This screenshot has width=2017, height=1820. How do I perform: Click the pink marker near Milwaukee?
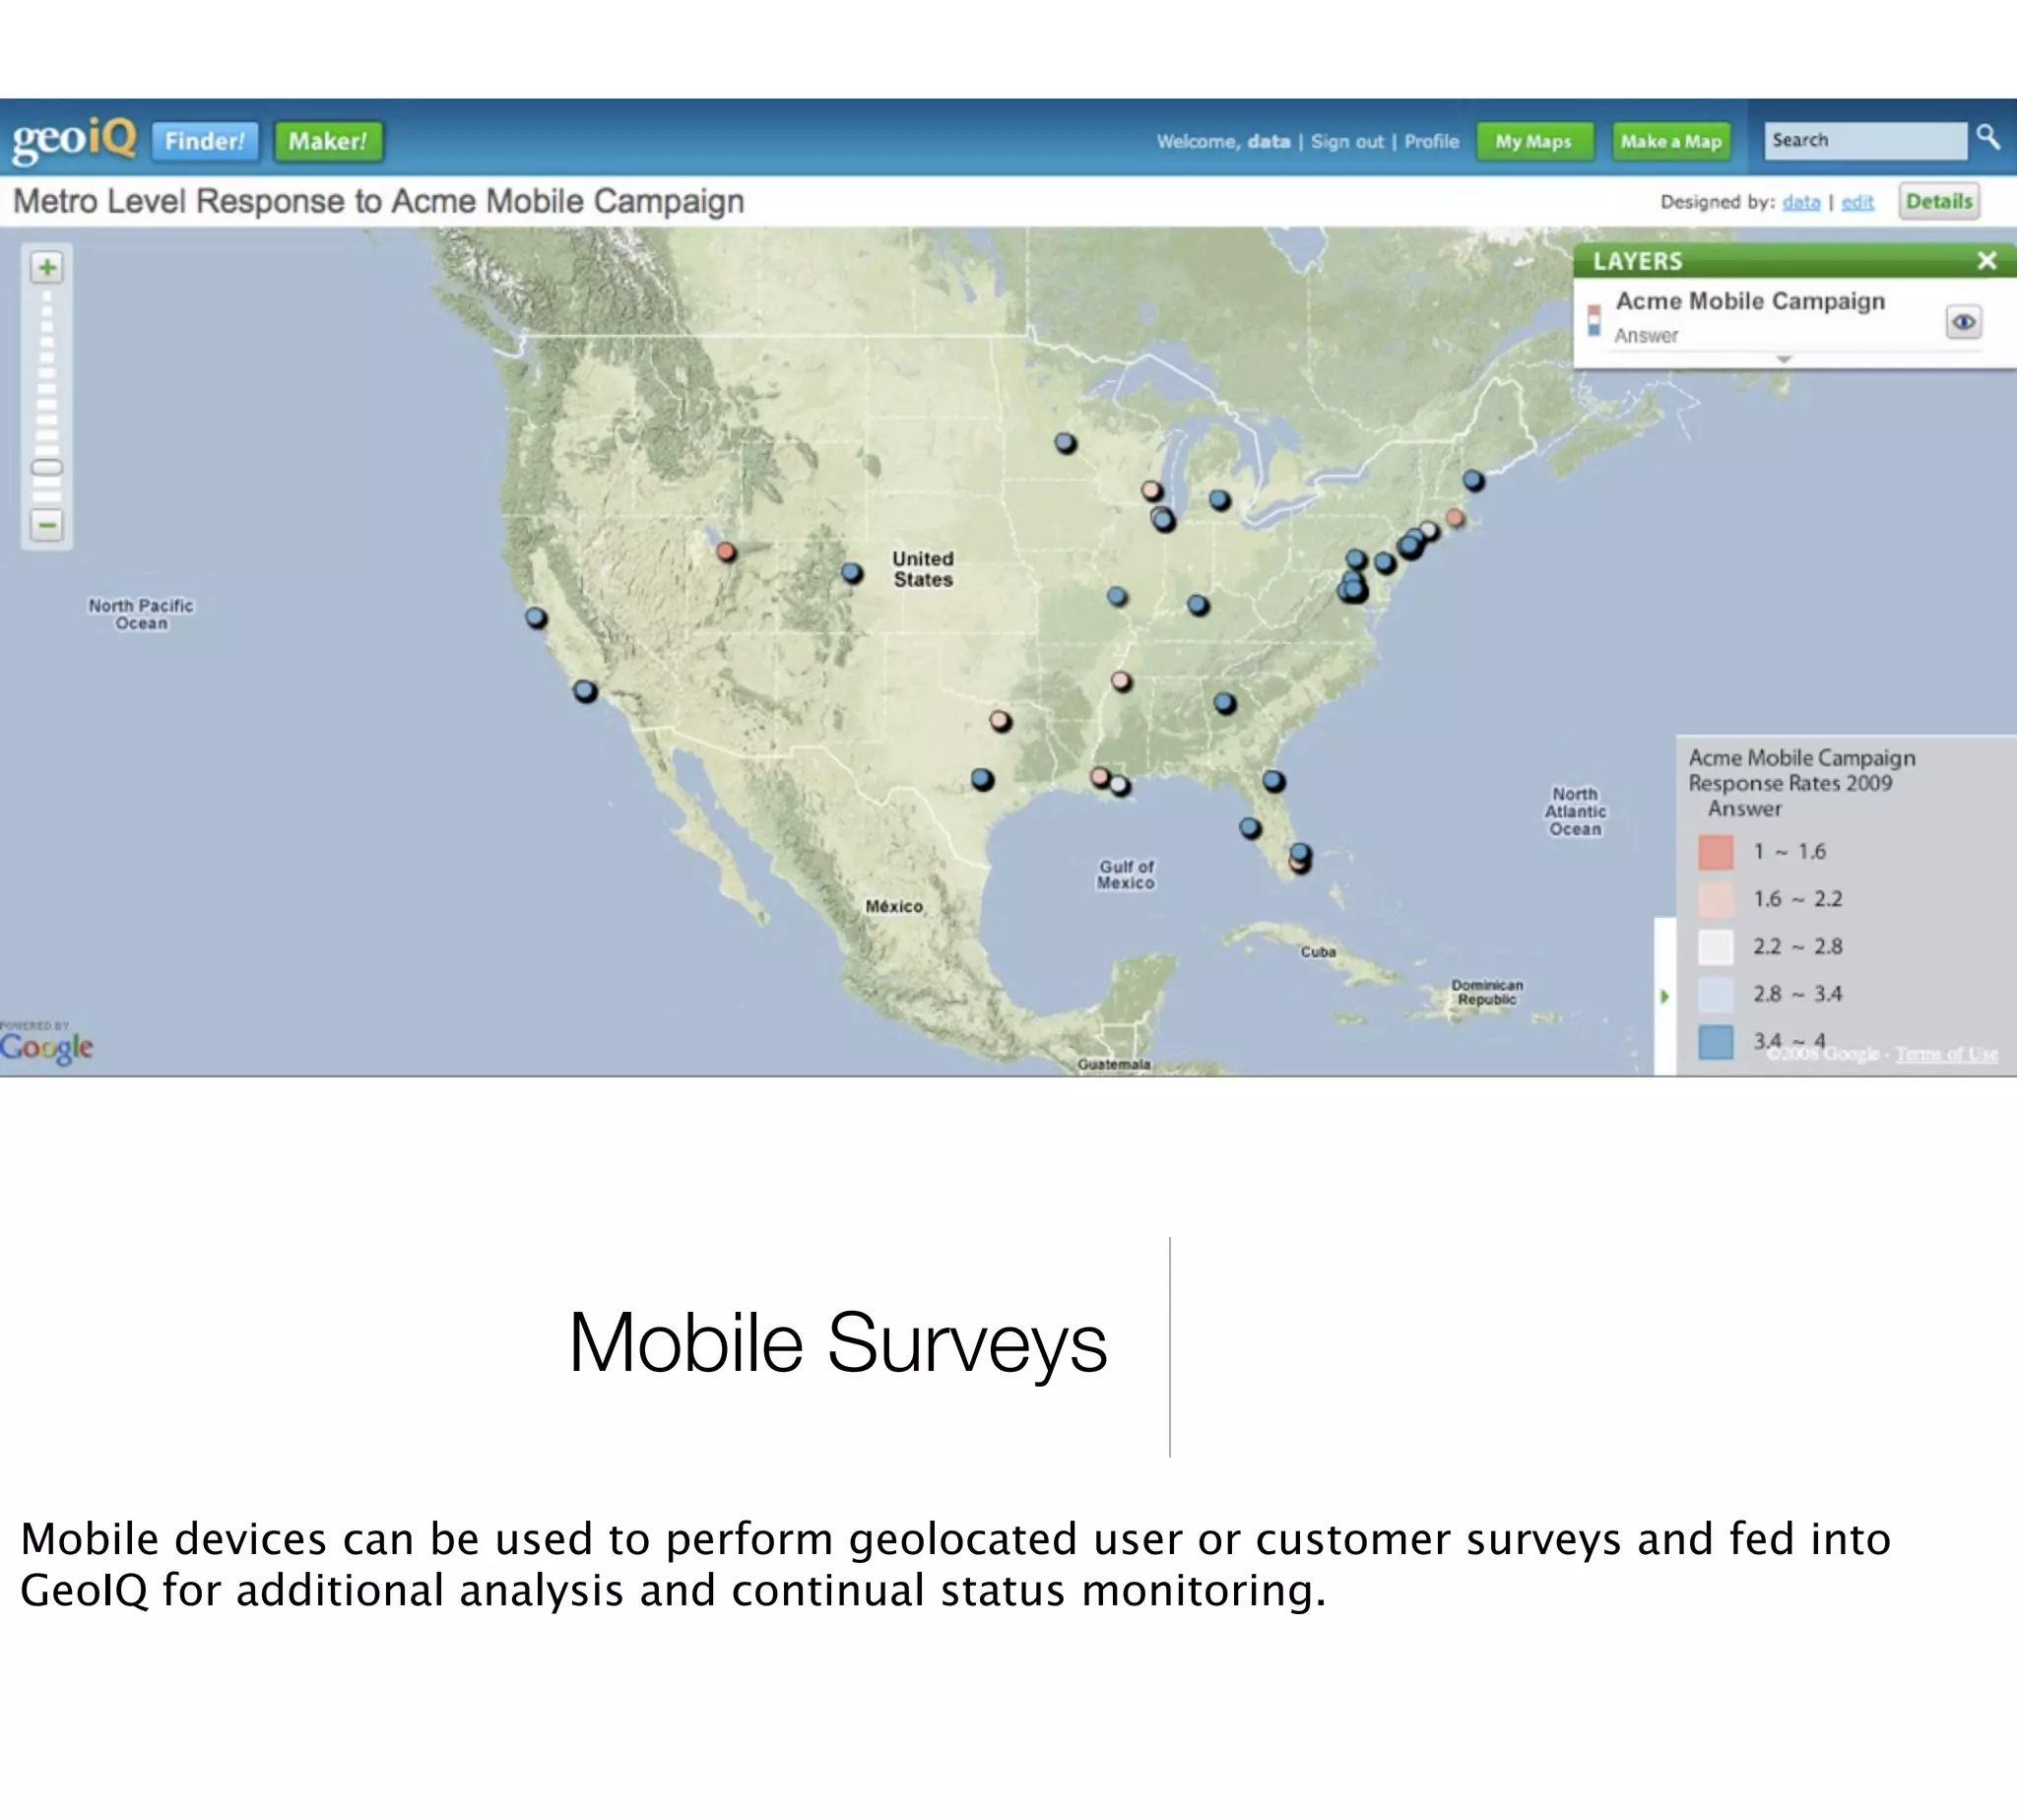[x=1152, y=490]
